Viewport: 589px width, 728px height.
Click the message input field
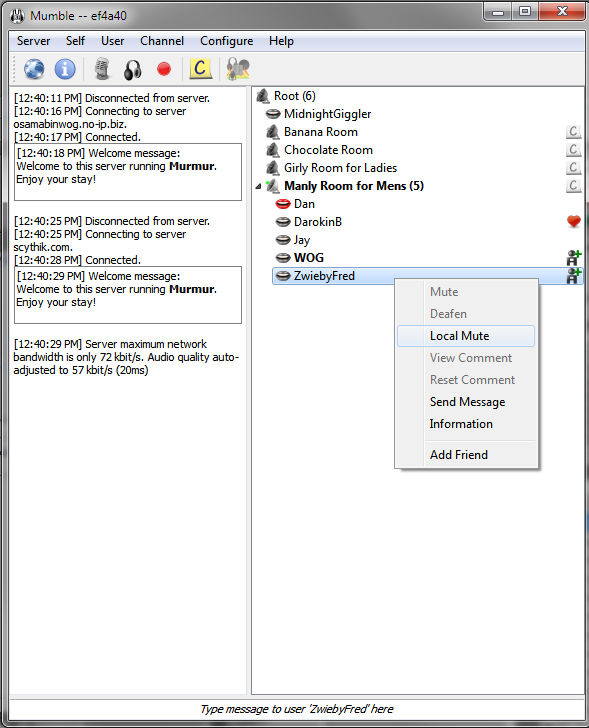(x=297, y=709)
